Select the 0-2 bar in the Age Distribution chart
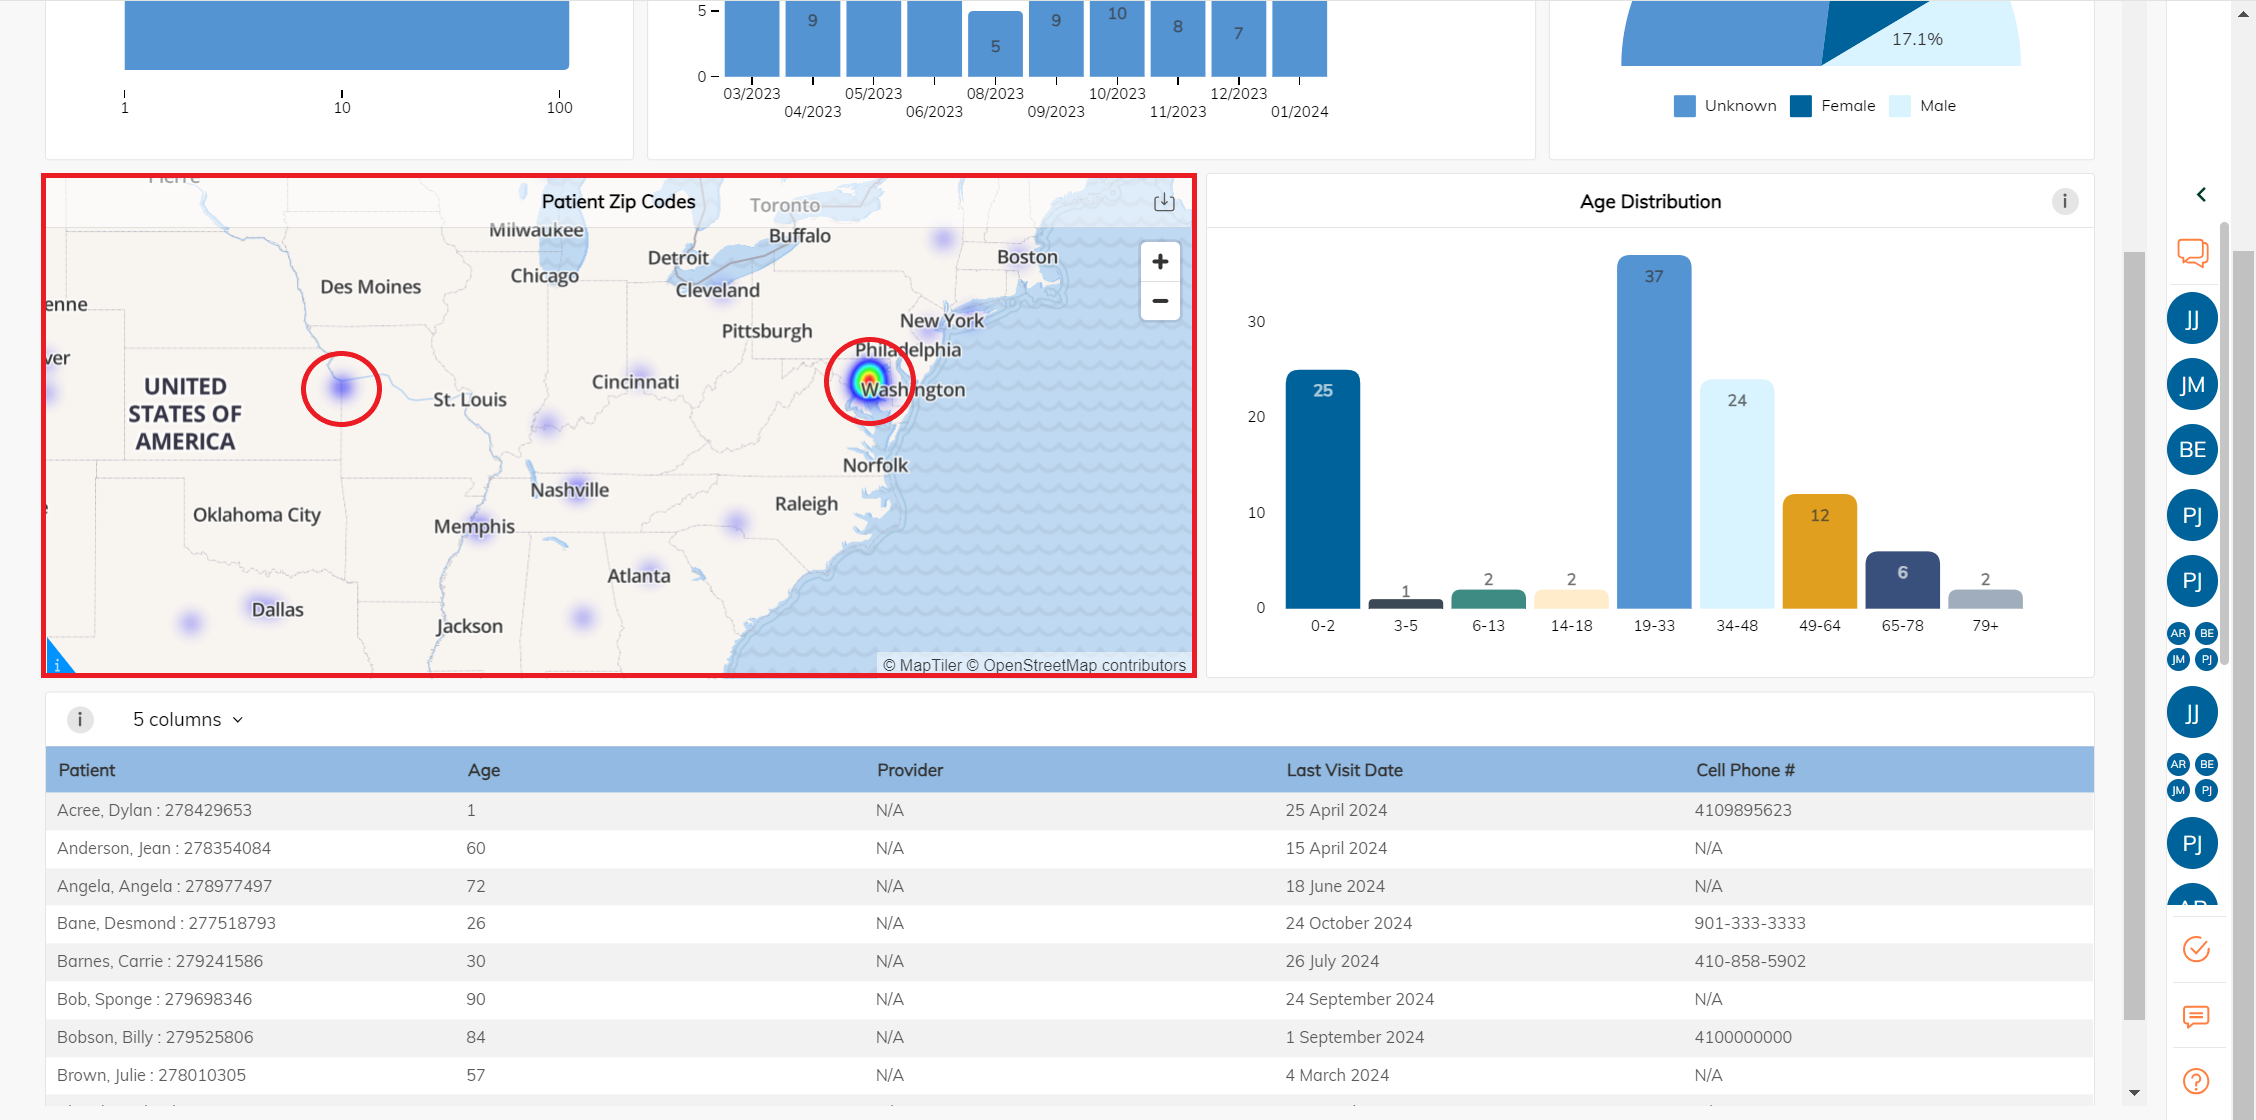Image resolution: width=2256 pixels, height=1120 pixels. coord(1323,490)
